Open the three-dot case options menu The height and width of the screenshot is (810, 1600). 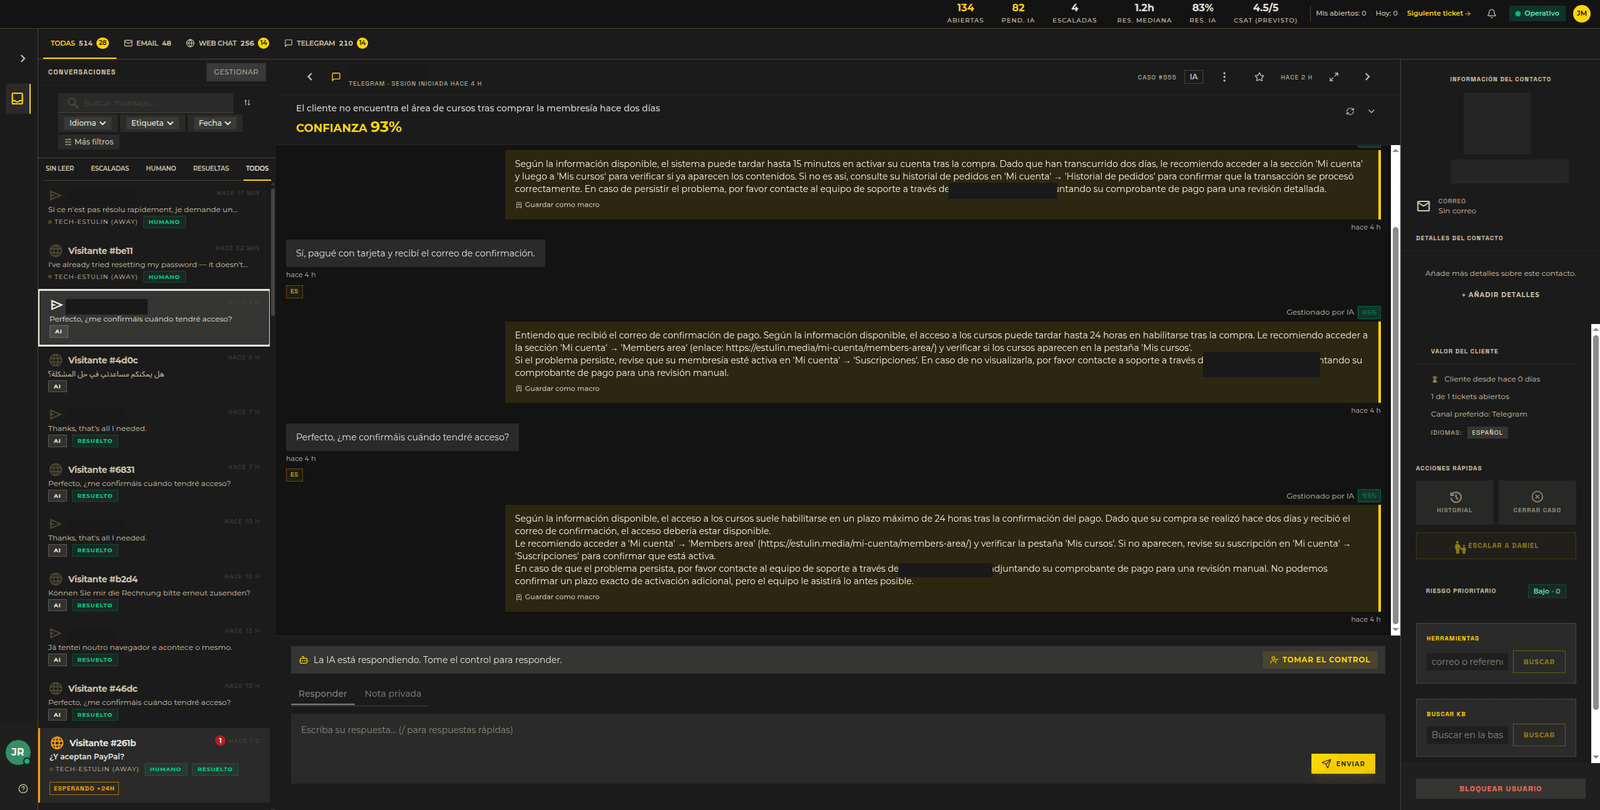[x=1224, y=77]
